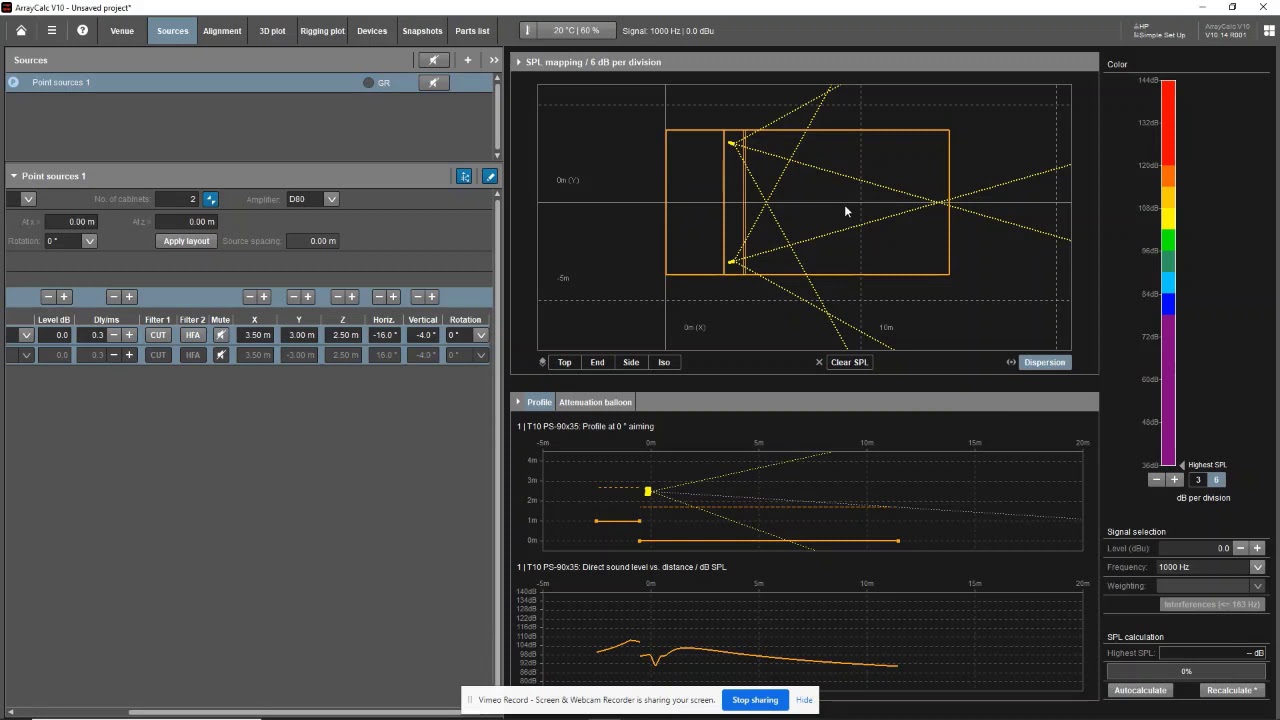Click plus above the X column

264,297
